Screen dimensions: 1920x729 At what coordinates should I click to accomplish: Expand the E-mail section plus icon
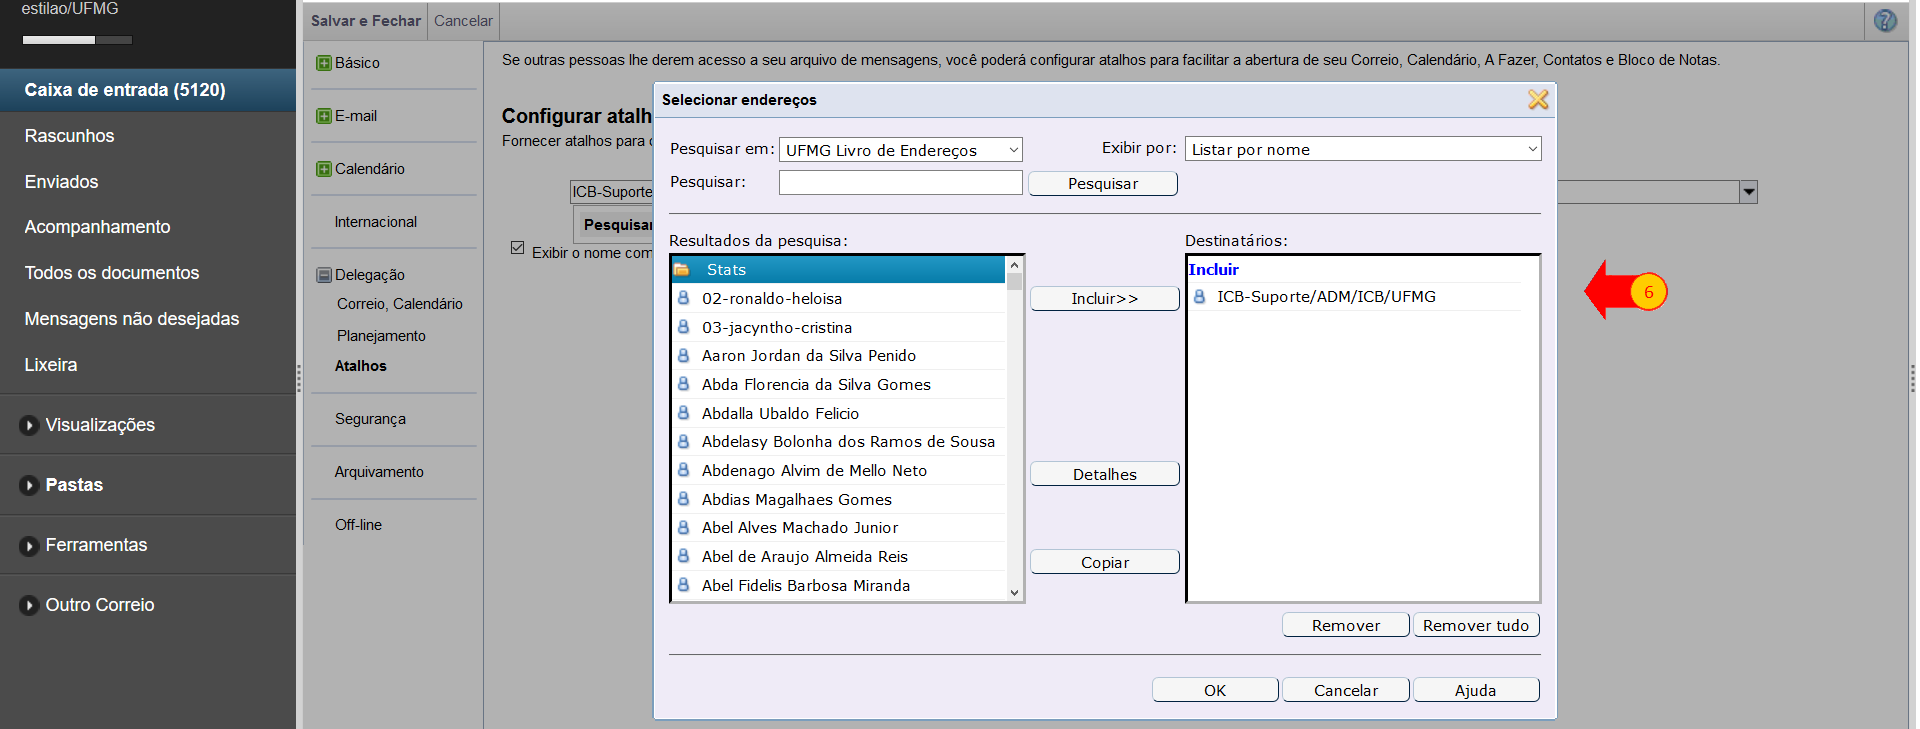[x=323, y=116]
